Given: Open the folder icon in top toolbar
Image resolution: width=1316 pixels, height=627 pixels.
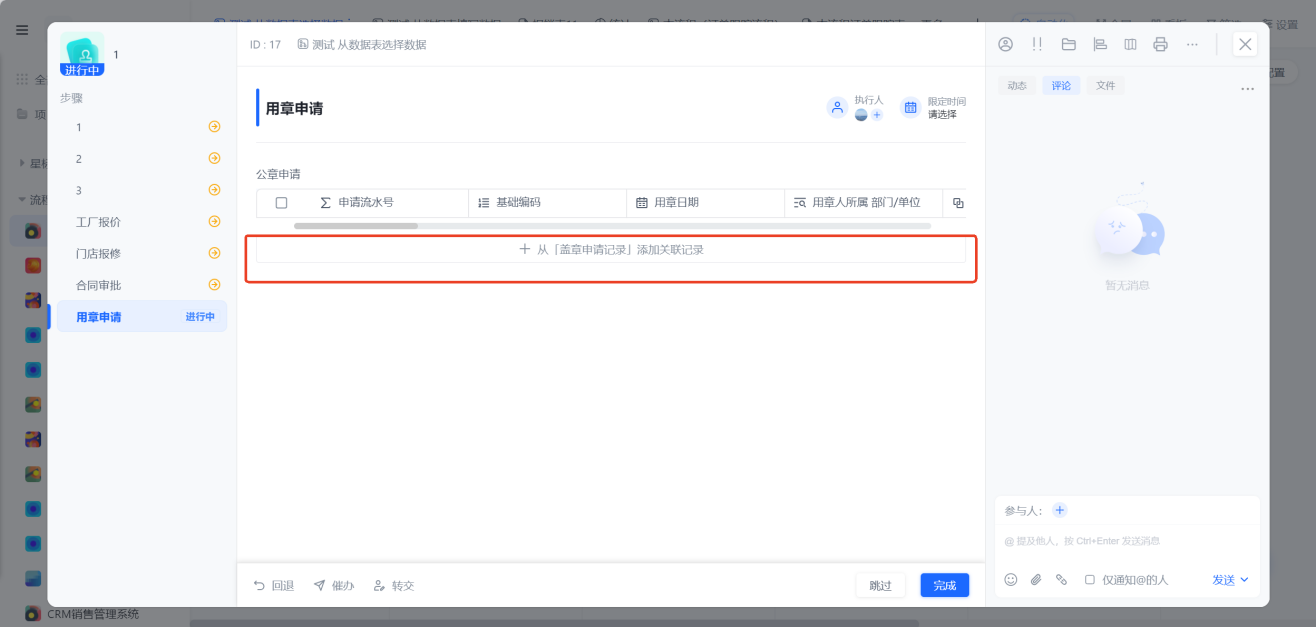Looking at the screenshot, I should click(x=1068, y=44).
